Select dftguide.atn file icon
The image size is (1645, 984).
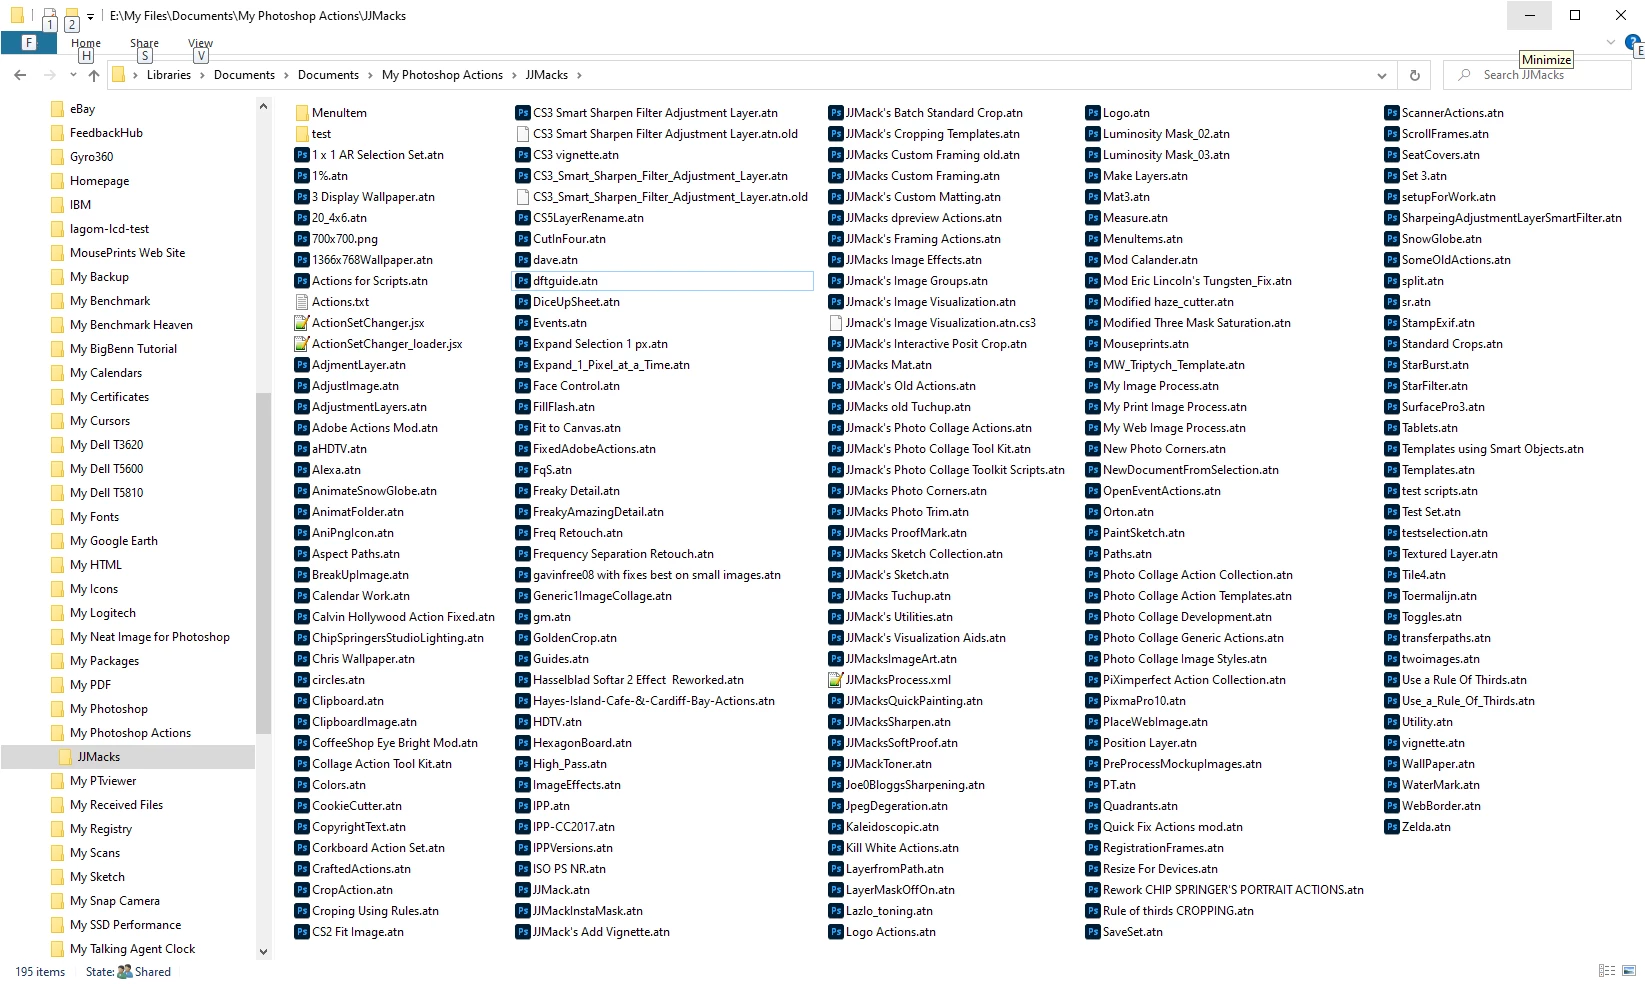(523, 281)
